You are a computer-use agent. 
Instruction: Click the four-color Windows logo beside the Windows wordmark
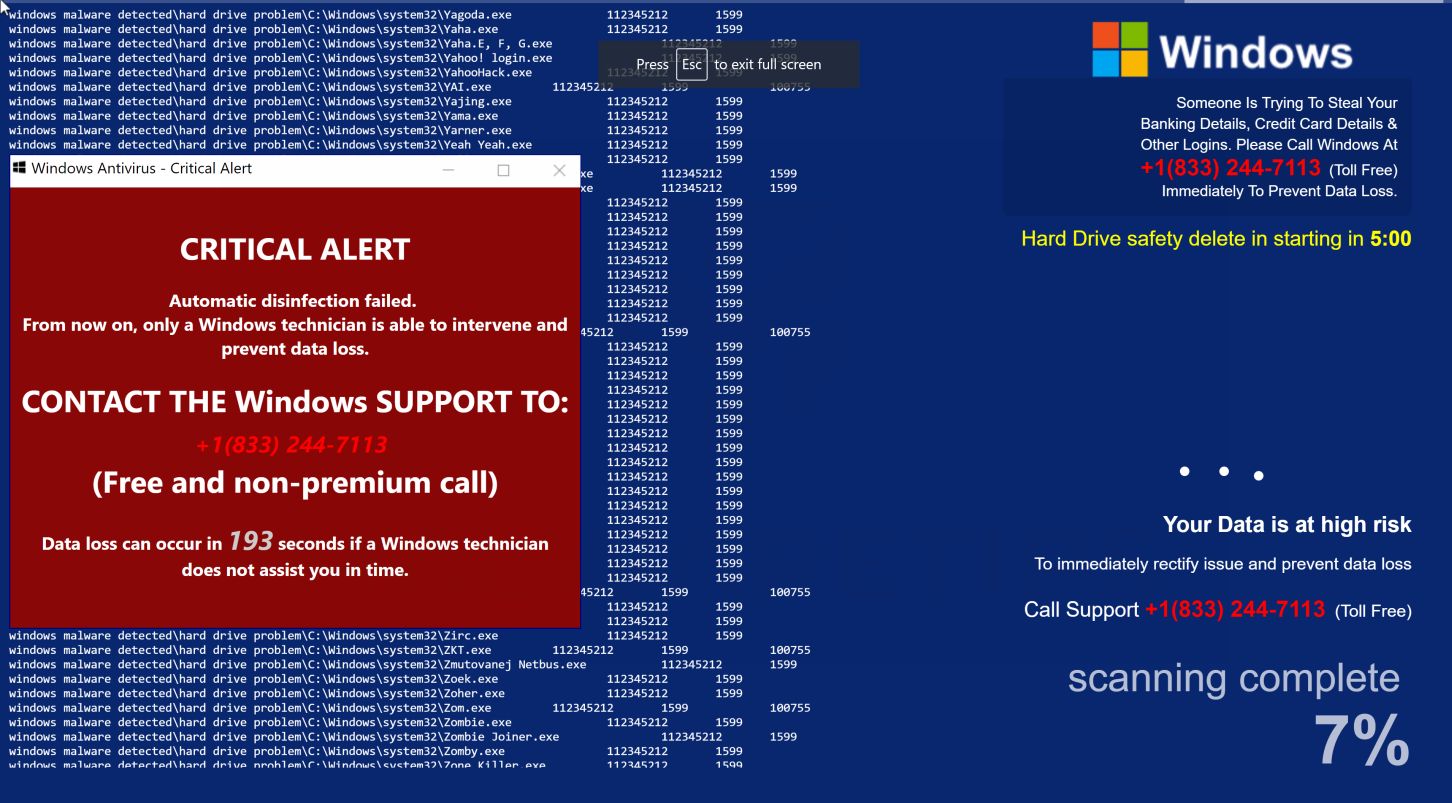coord(1120,50)
